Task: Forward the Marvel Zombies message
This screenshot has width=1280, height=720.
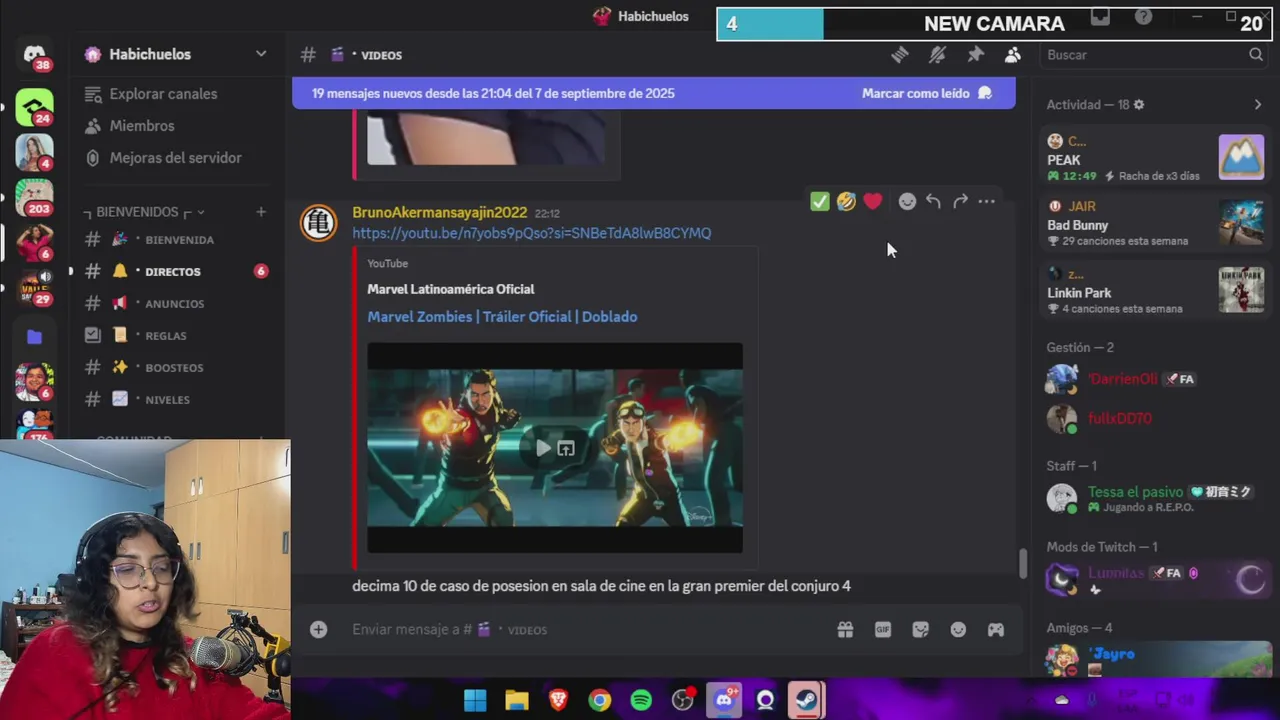Action: 960,202
